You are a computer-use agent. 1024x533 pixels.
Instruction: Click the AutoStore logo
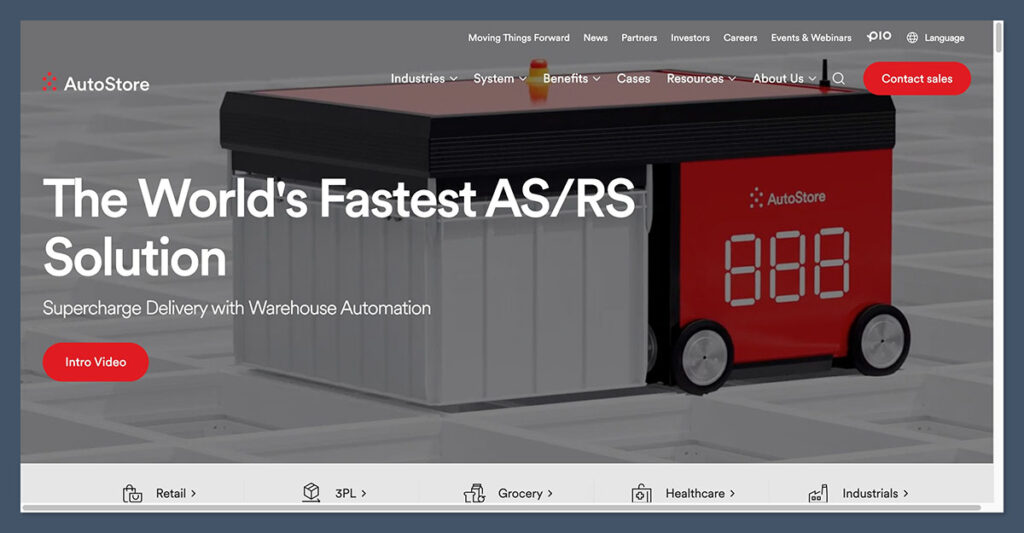click(95, 83)
